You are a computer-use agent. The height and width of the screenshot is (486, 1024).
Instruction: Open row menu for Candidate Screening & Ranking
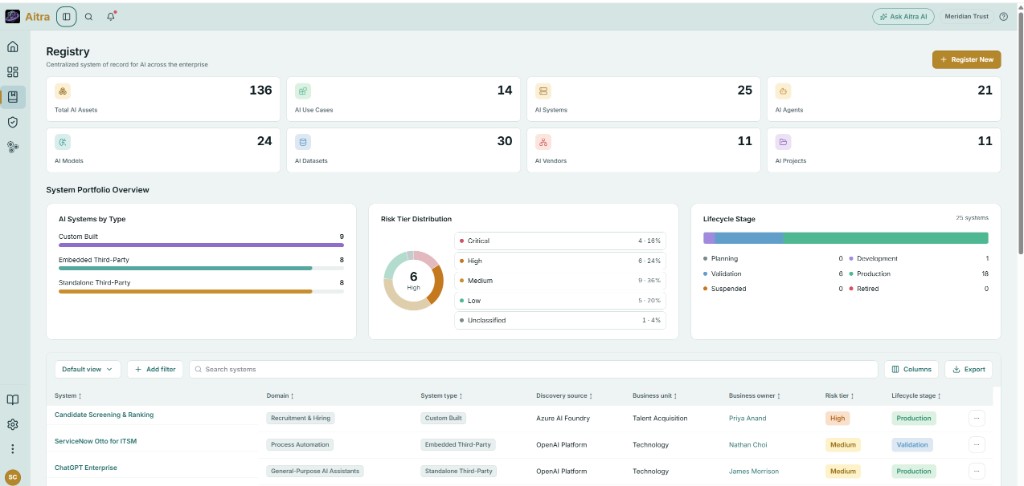pyautogui.click(x=976, y=418)
